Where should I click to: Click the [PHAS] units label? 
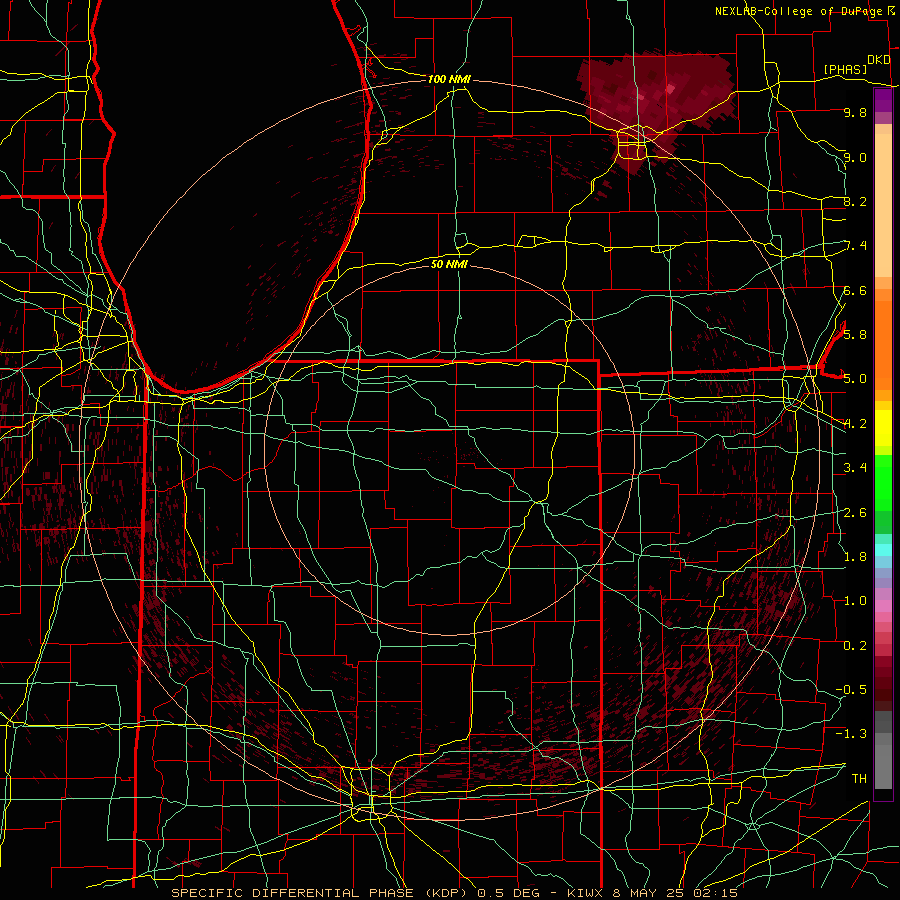(845, 70)
